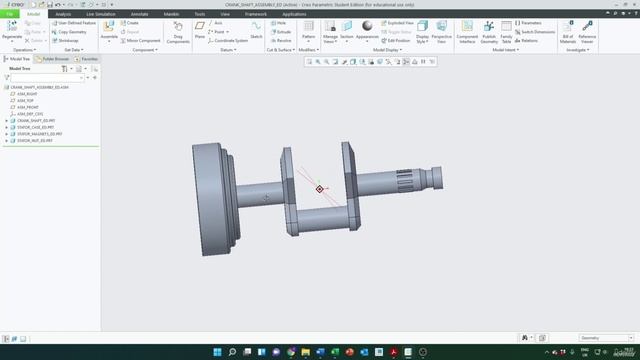Open the File menu

coord(9,14)
